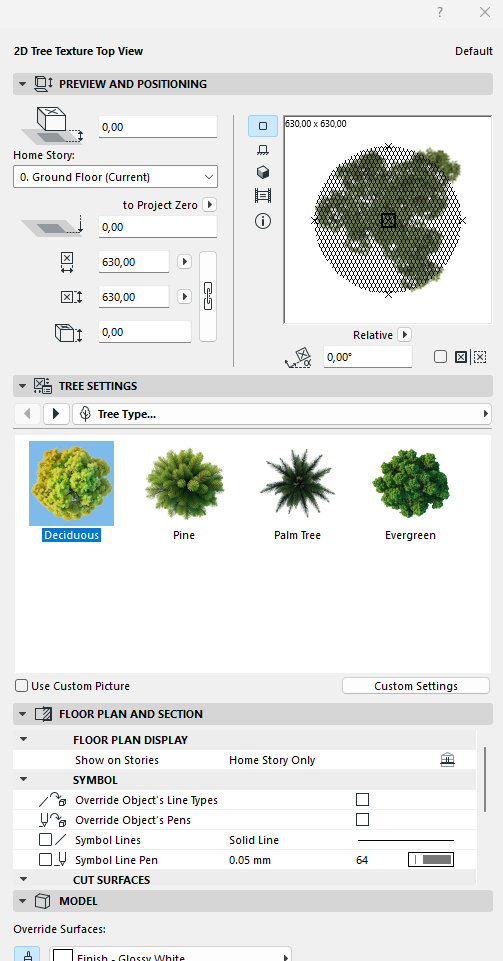Click the elevation to Project Zero field
The image size is (503, 961).
point(158,227)
